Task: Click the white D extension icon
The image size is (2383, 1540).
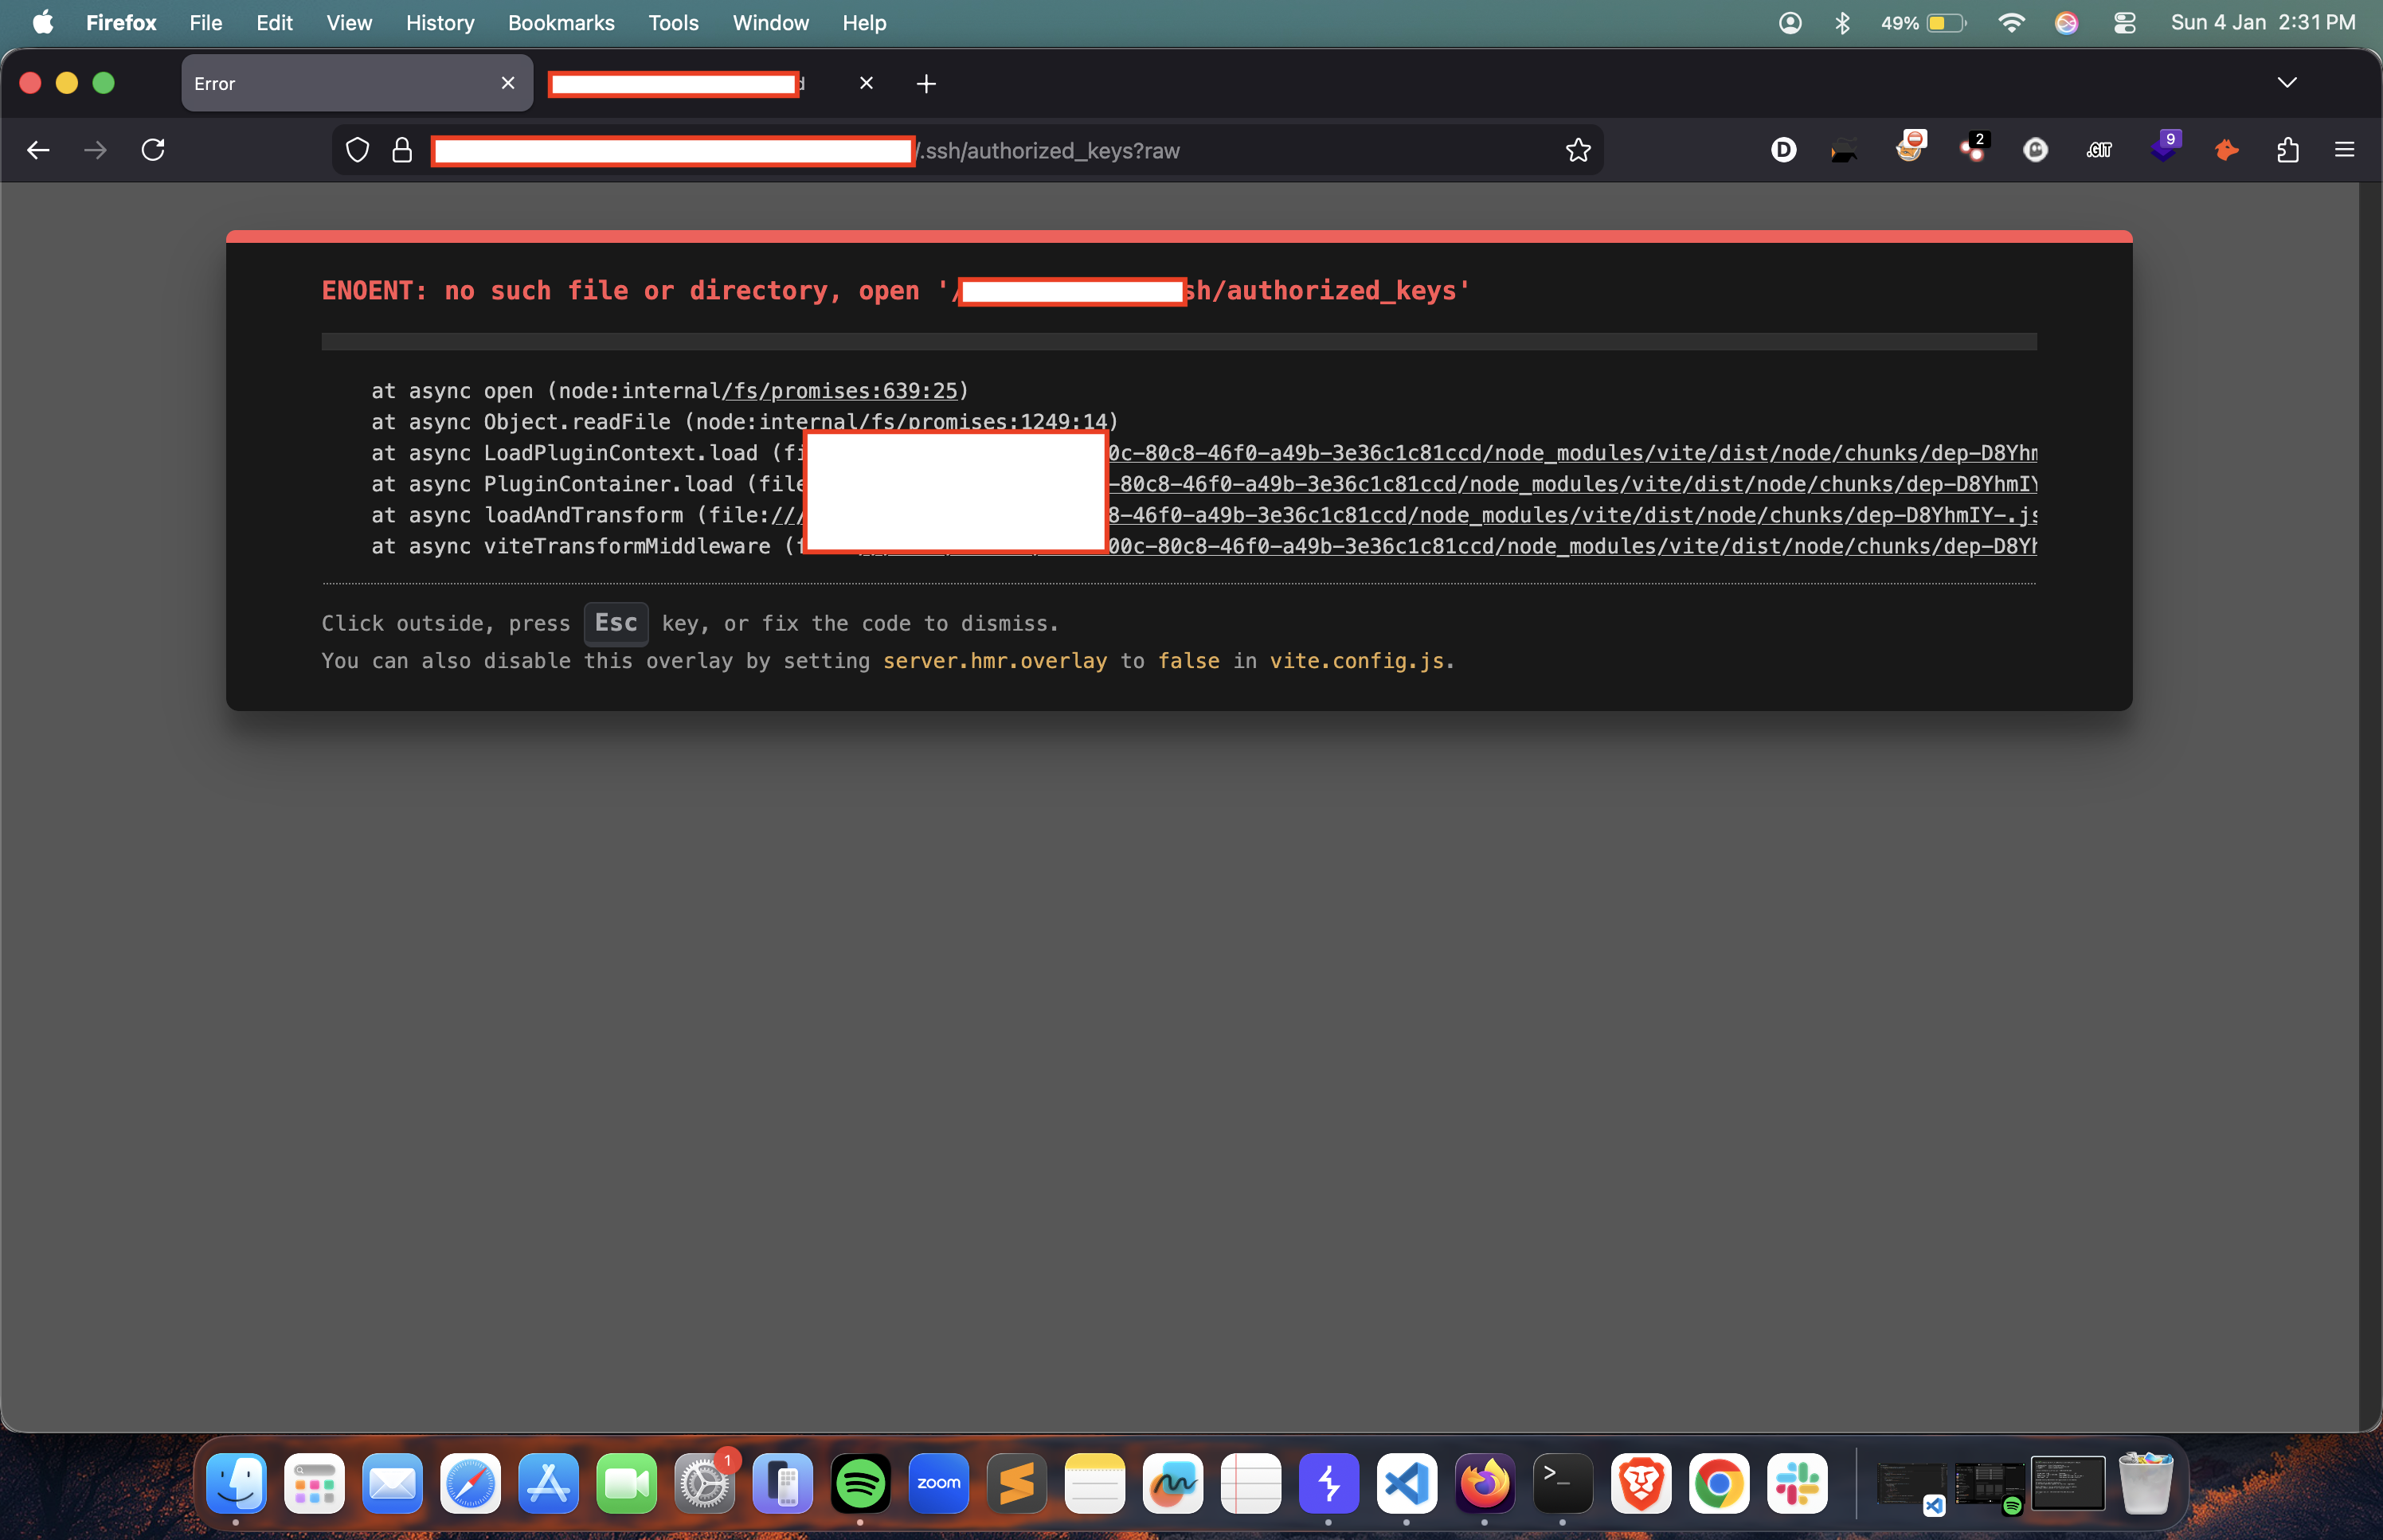Action: point(1783,150)
